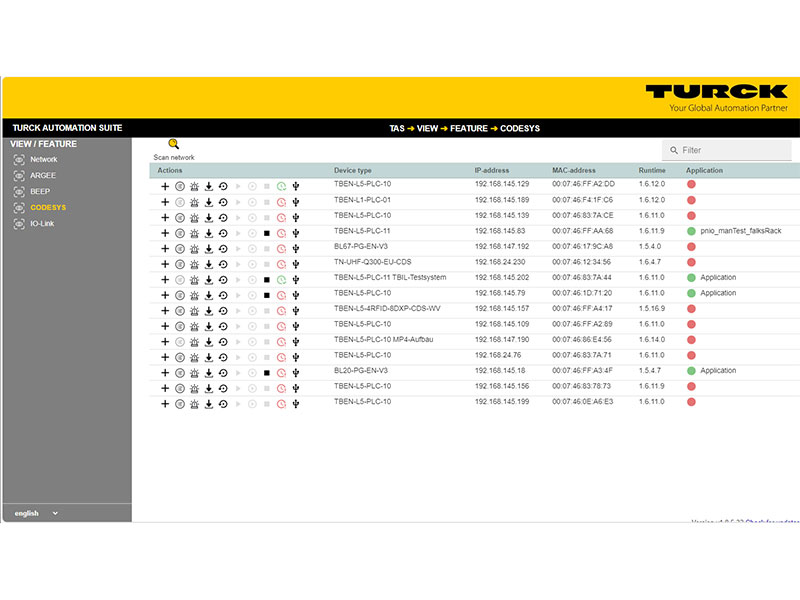The width and height of the screenshot is (800, 600).
Task: Click the reset icon for TBEN-L1-PLC-01
Action: pos(223,203)
